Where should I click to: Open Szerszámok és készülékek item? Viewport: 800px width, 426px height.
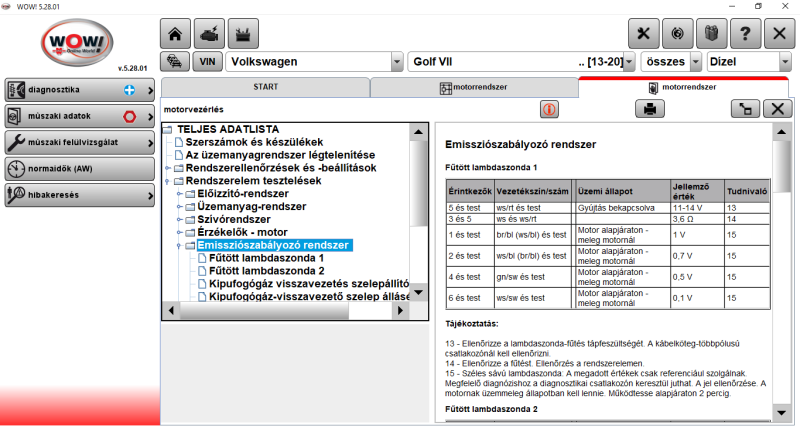[254, 142]
